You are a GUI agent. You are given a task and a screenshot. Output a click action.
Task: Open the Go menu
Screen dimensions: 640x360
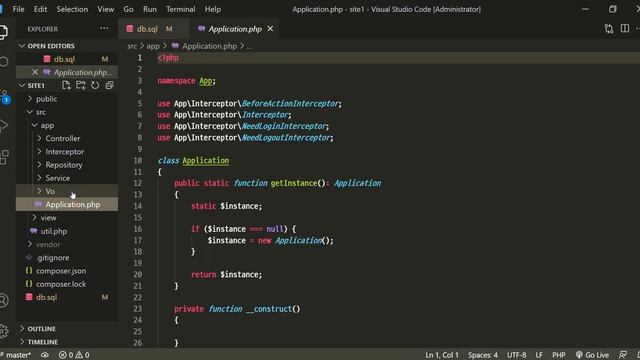click(128, 9)
